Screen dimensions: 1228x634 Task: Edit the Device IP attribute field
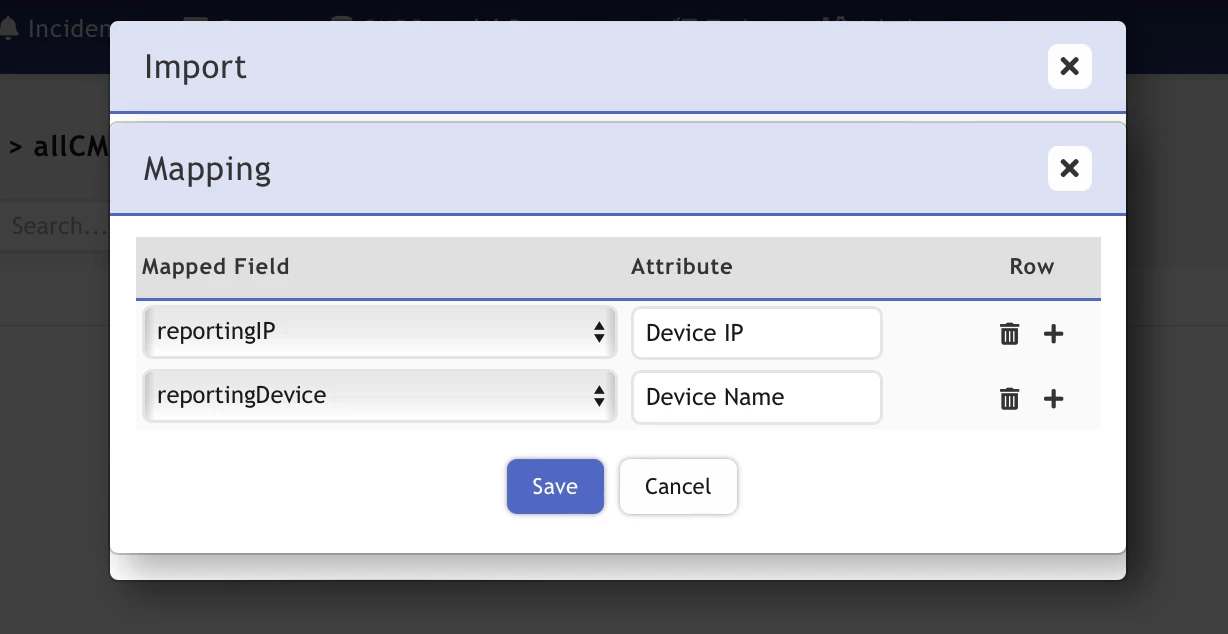coord(756,333)
